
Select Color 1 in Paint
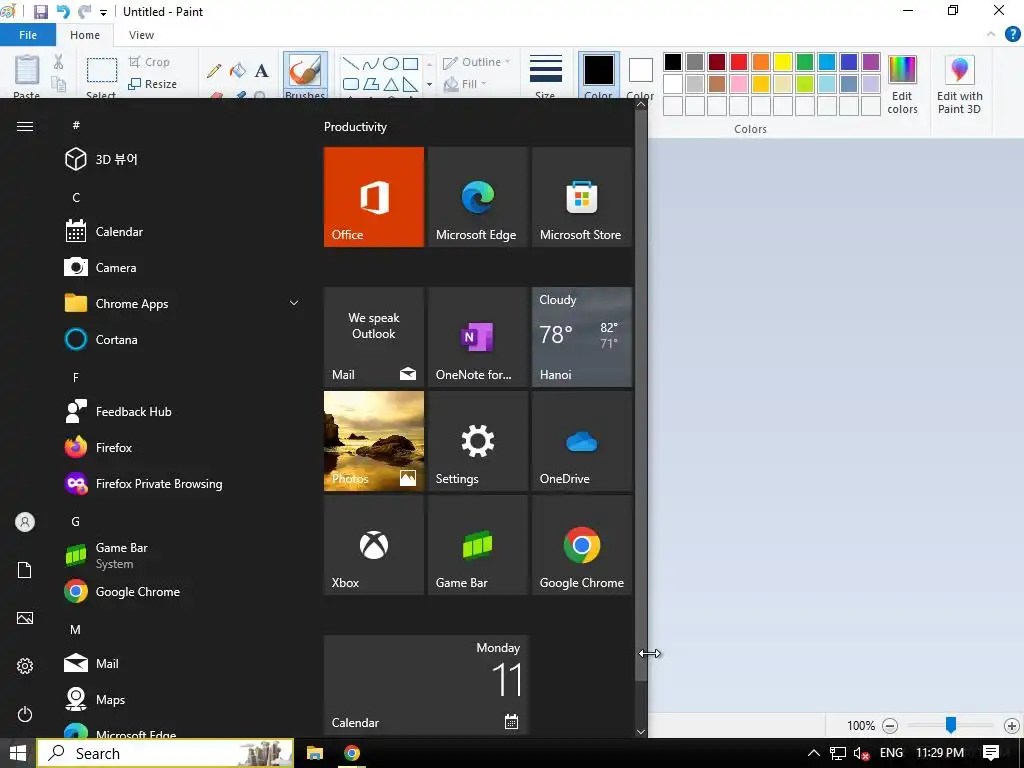click(x=599, y=75)
